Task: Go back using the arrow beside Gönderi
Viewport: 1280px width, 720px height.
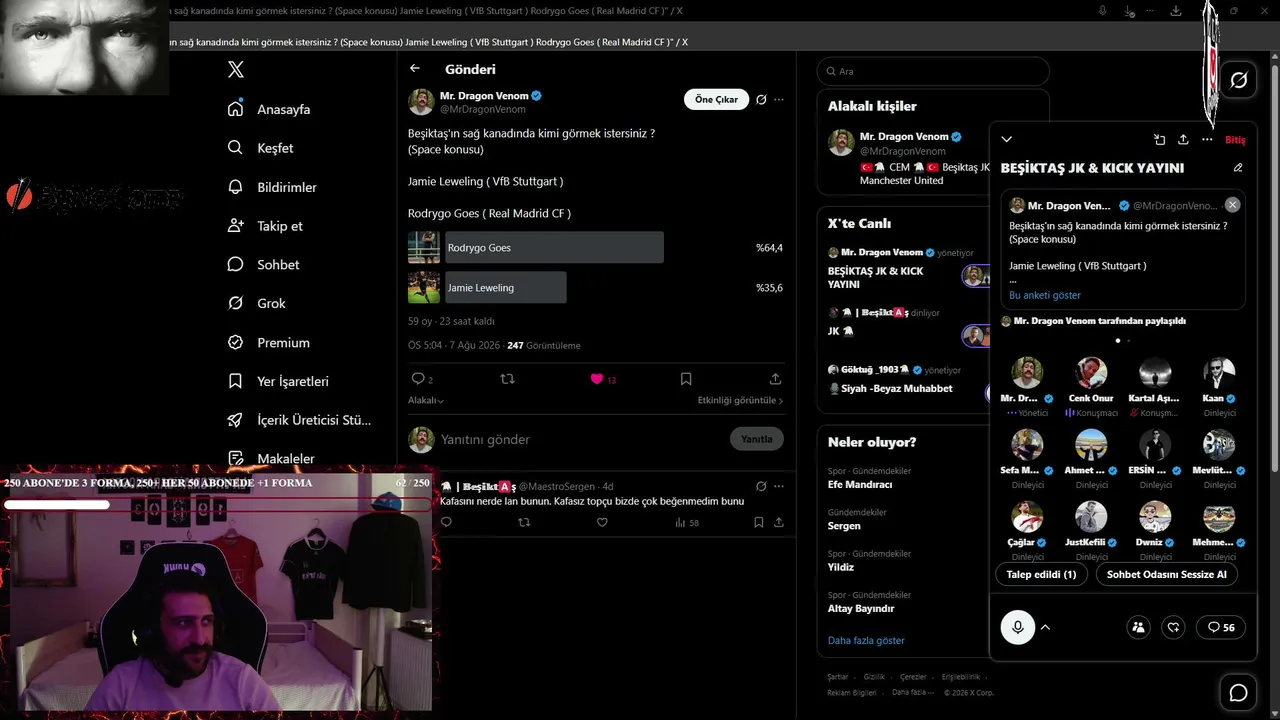Action: pyautogui.click(x=415, y=69)
